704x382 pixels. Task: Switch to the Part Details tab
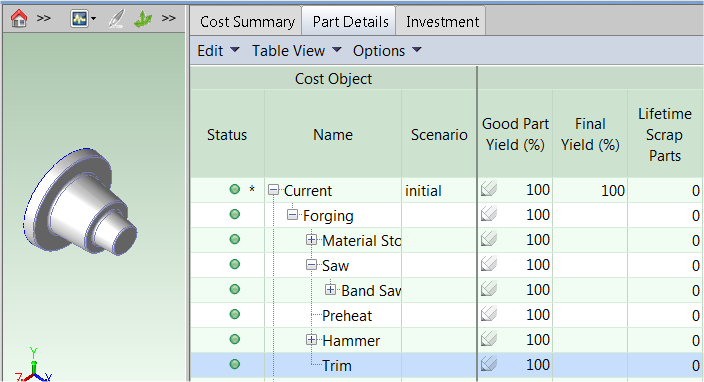click(350, 22)
